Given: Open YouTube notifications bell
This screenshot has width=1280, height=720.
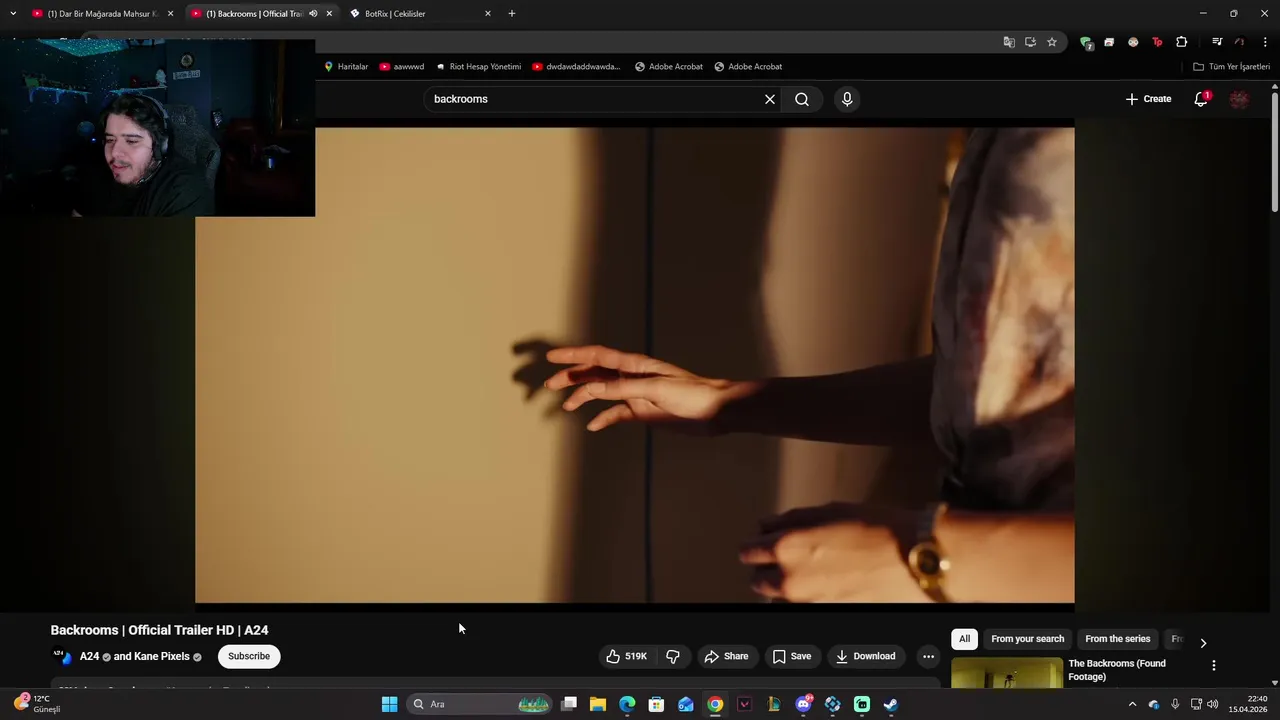Looking at the screenshot, I should pyautogui.click(x=1201, y=99).
